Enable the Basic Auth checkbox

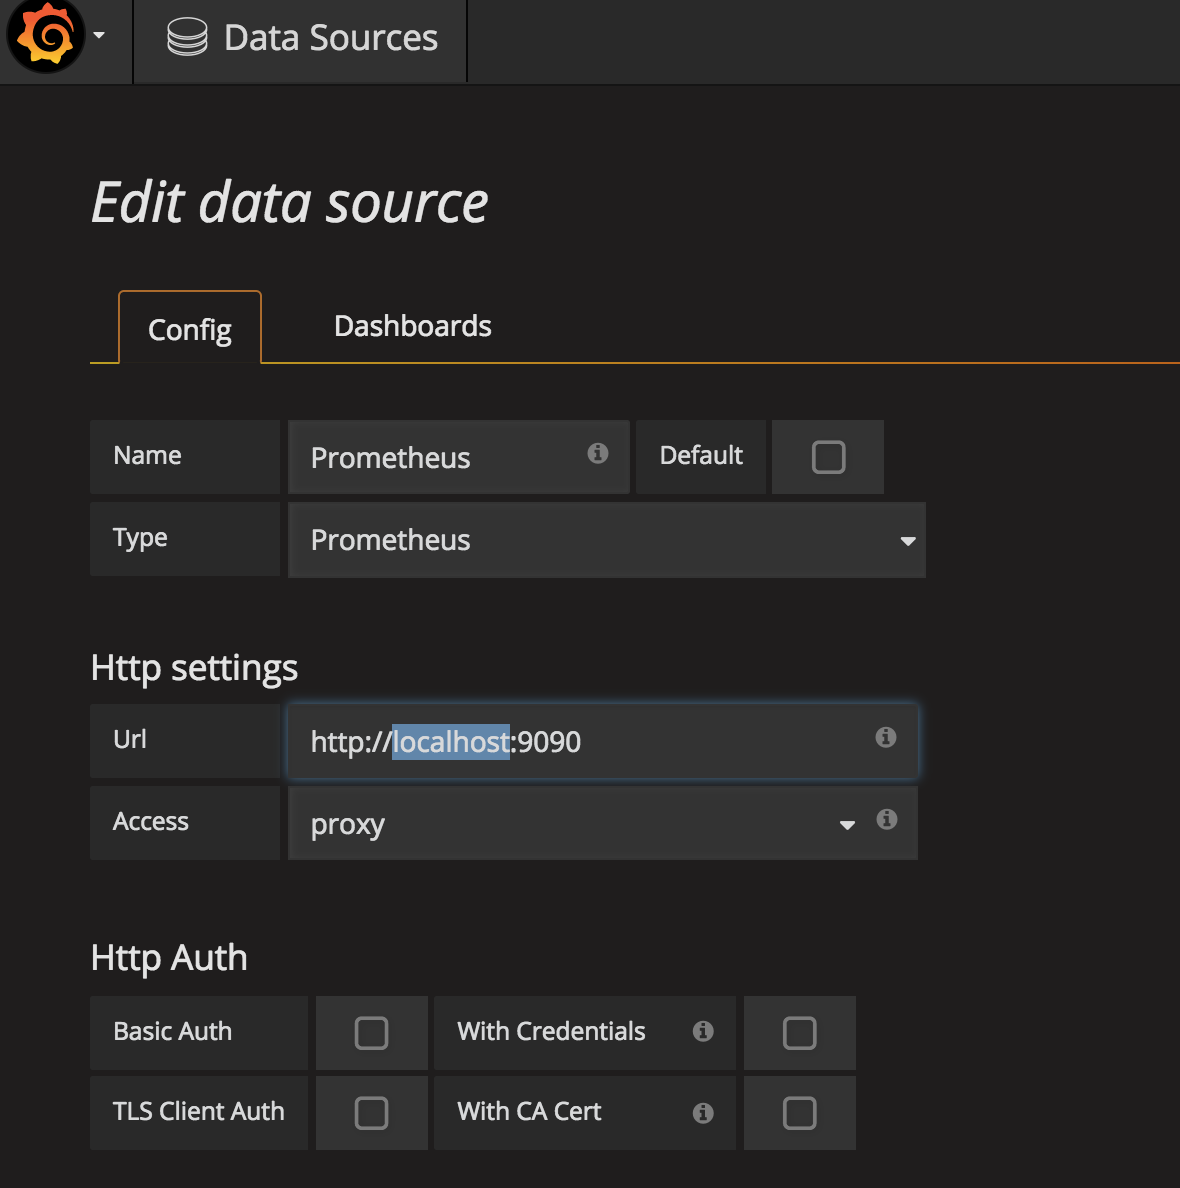[371, 1033]
